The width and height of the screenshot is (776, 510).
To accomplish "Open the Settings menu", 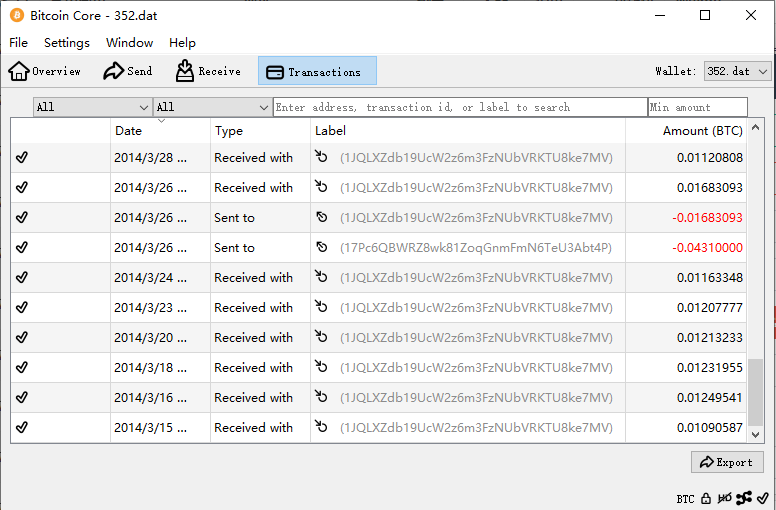I will 67,43.
